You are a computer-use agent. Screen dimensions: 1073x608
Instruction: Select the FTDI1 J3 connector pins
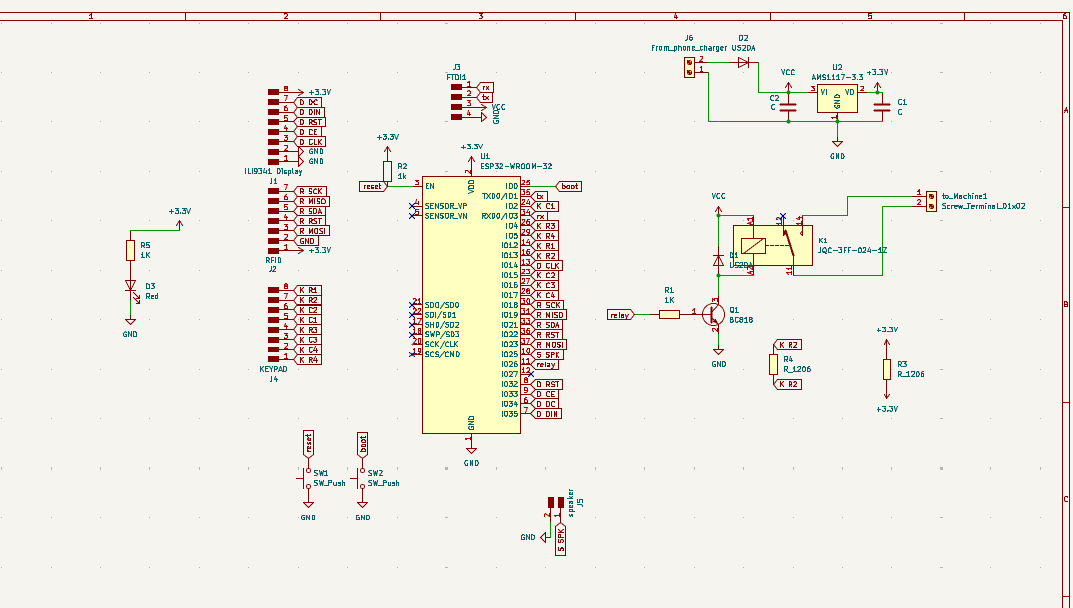pyautogui.click(x=456, y=102)
